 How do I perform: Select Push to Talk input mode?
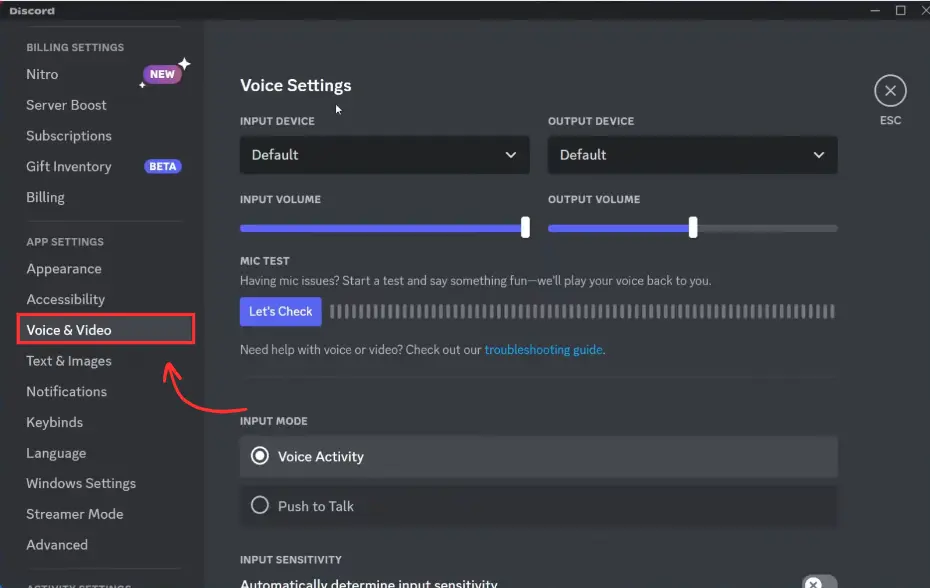click(539, 506)
